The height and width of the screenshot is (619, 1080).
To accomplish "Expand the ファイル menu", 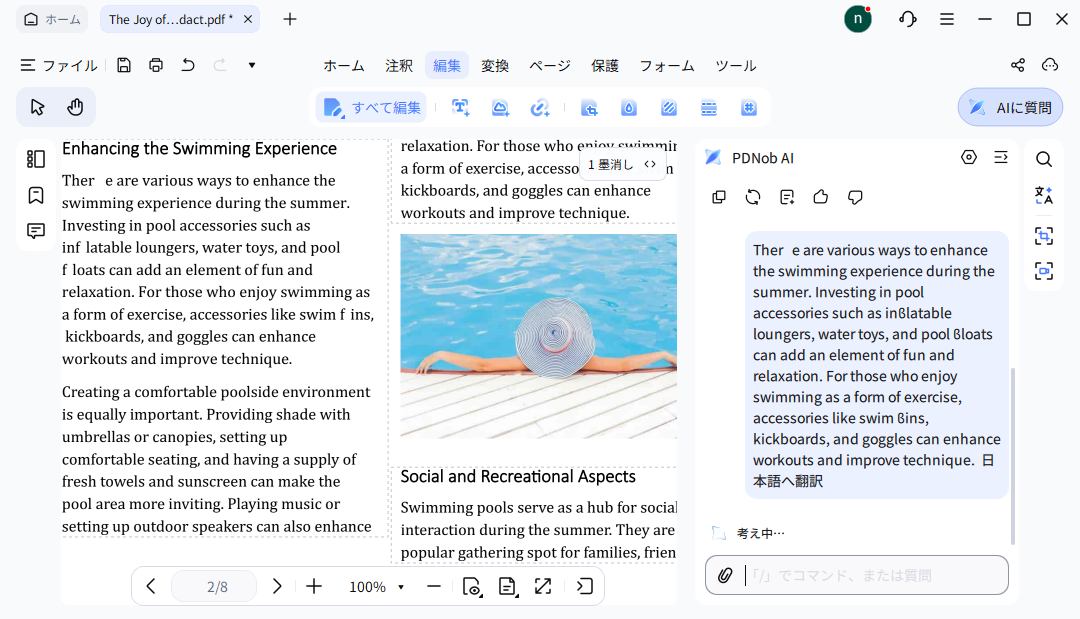I will 59,65.
